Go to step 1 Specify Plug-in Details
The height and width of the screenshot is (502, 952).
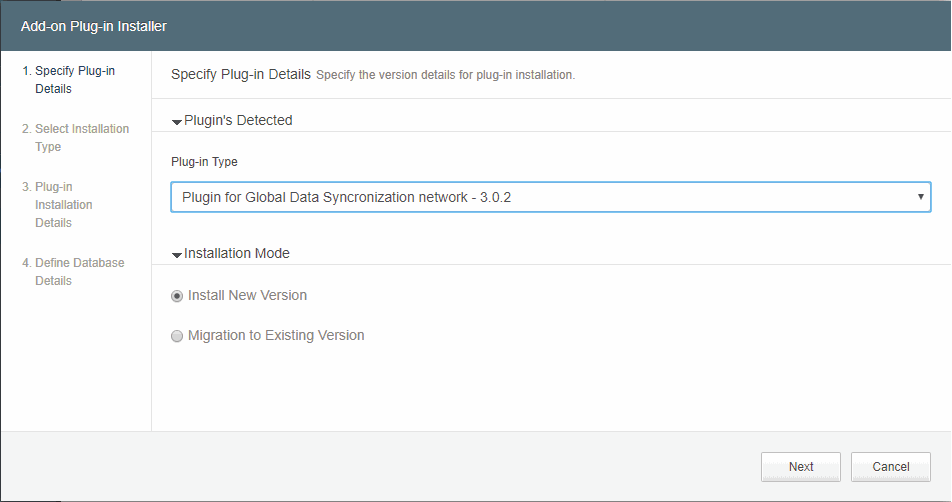pos(69,80)
